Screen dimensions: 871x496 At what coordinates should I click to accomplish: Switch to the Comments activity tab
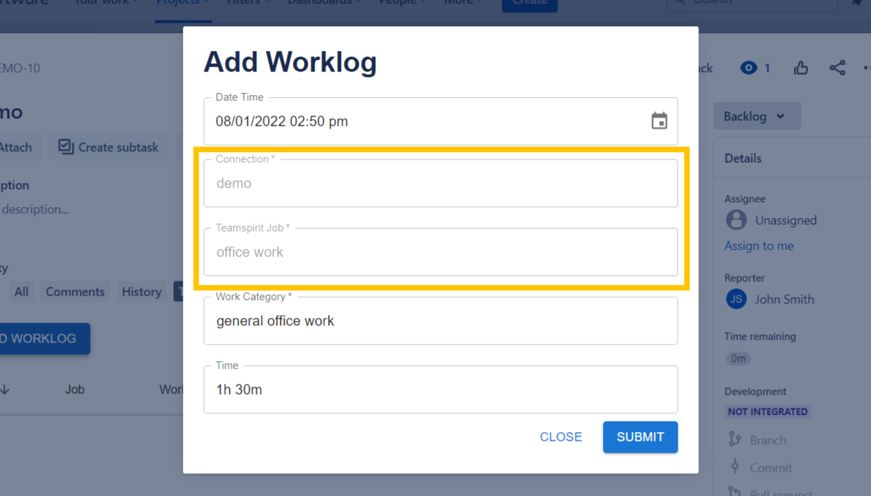pyautogui.click(x=75, y=292)
